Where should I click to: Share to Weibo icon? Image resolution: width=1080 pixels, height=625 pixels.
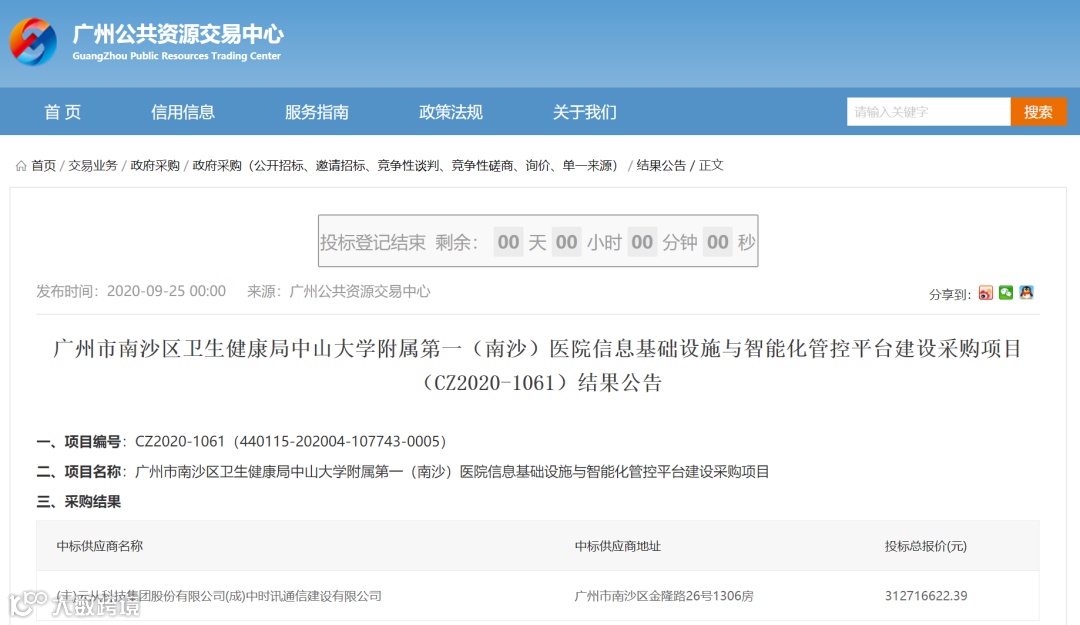coord(986,293)
